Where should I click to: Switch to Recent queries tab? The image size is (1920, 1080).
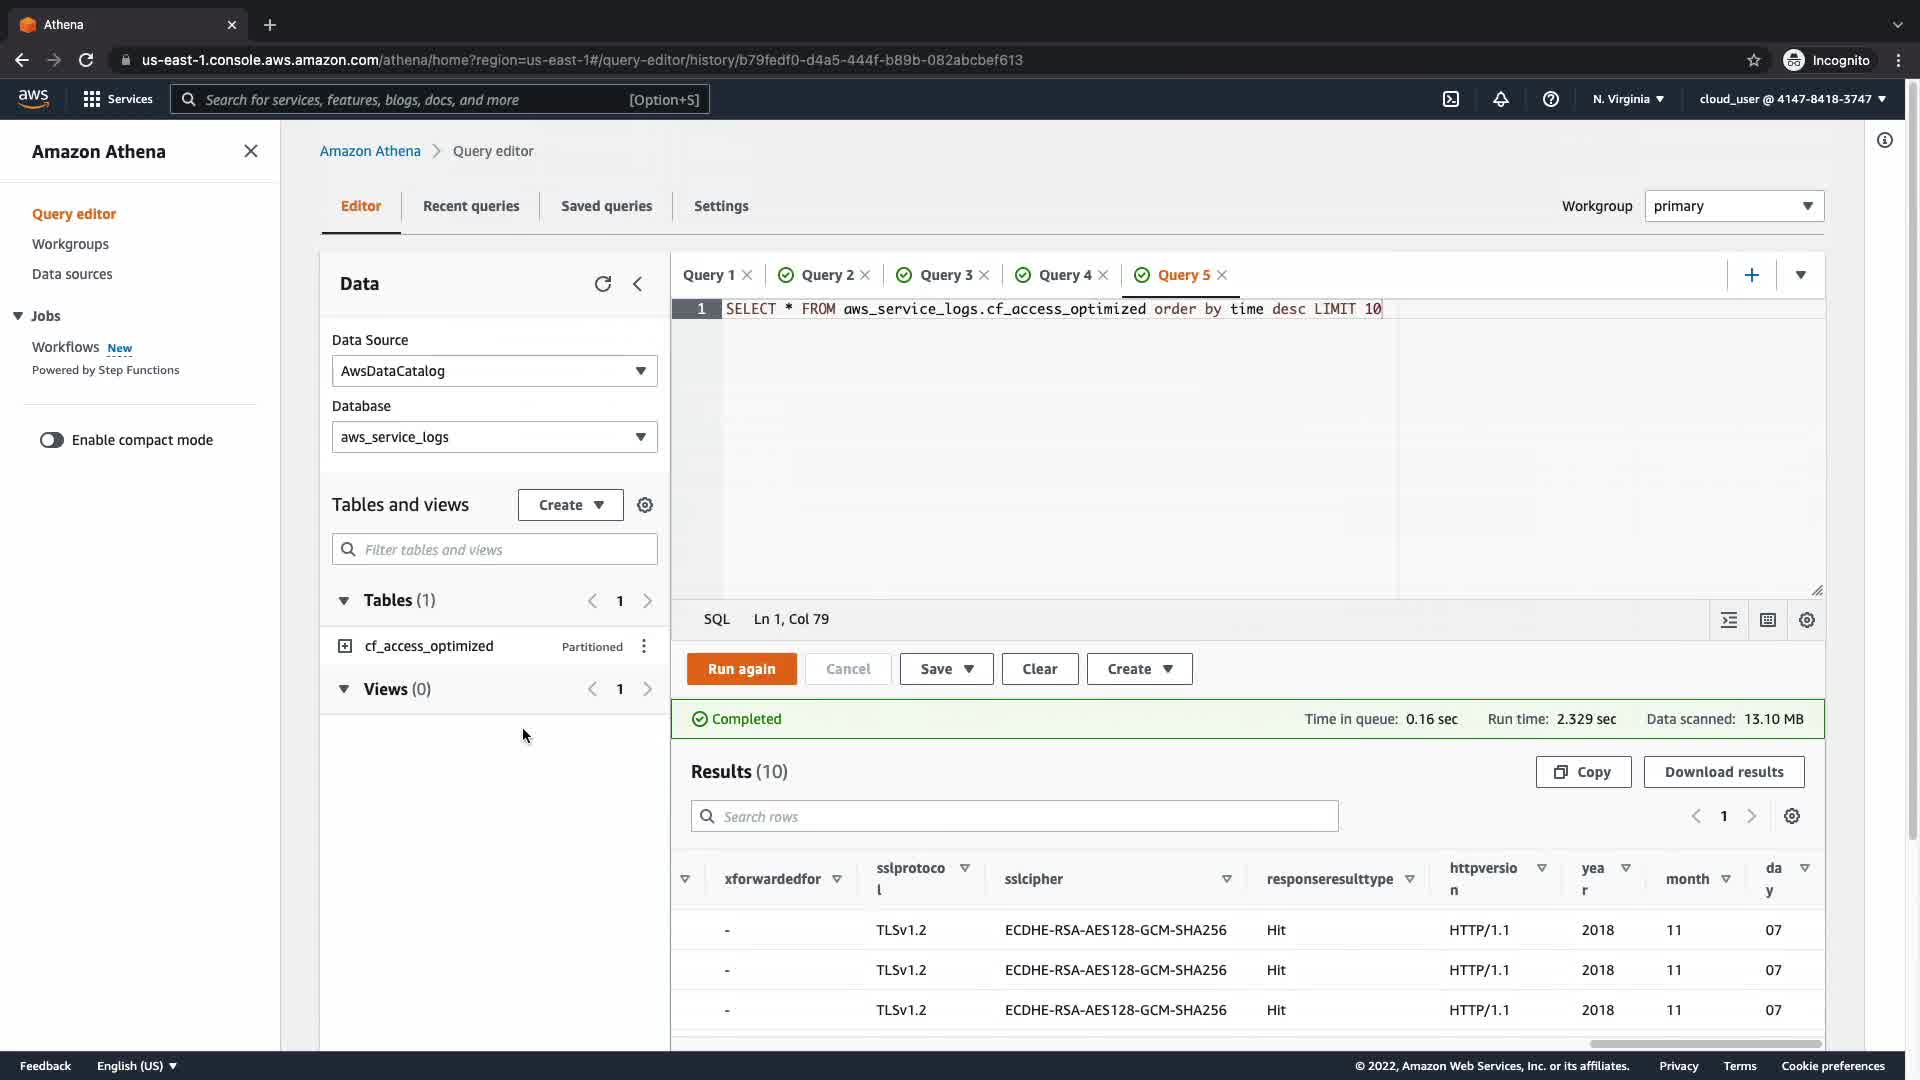click(471, 206)
